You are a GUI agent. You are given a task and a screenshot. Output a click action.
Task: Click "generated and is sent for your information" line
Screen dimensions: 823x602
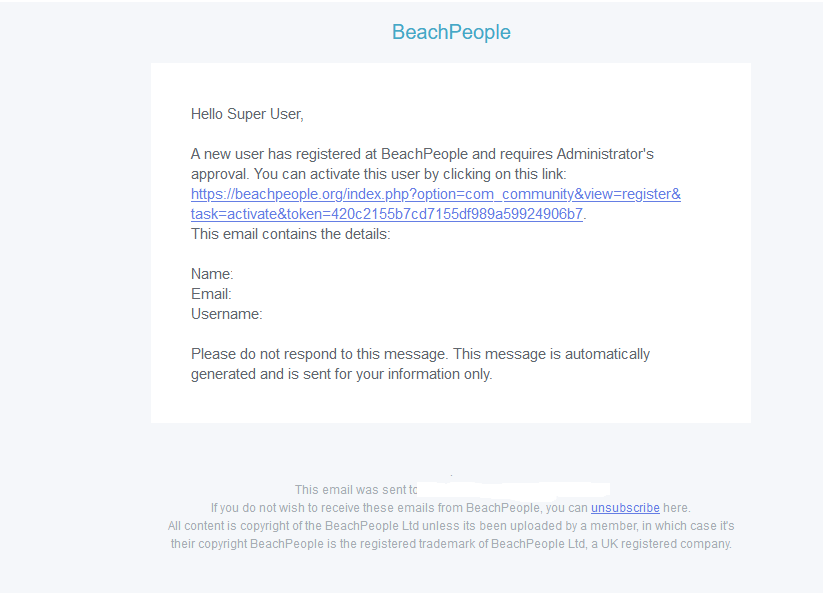341,374
